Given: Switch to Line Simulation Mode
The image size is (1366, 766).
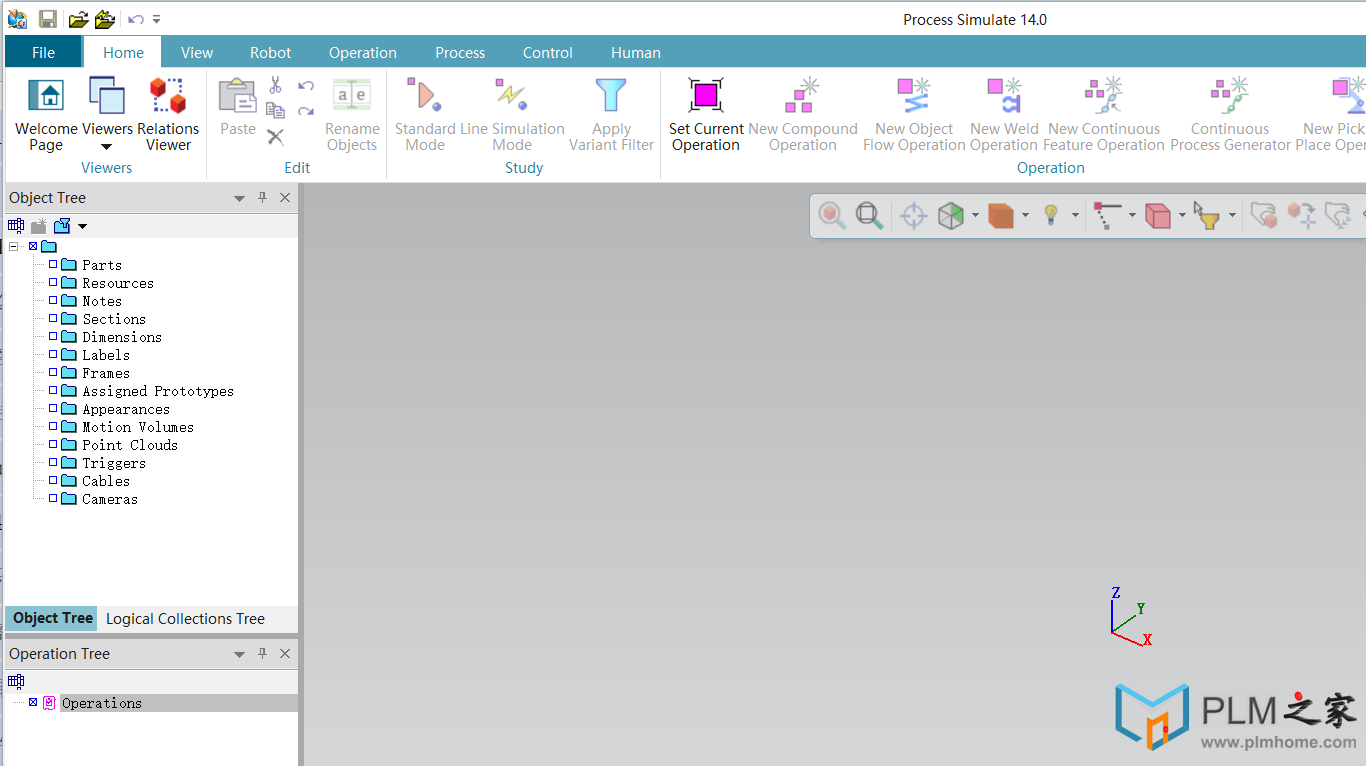Looking at the screenshot, I should coord(512,114).
